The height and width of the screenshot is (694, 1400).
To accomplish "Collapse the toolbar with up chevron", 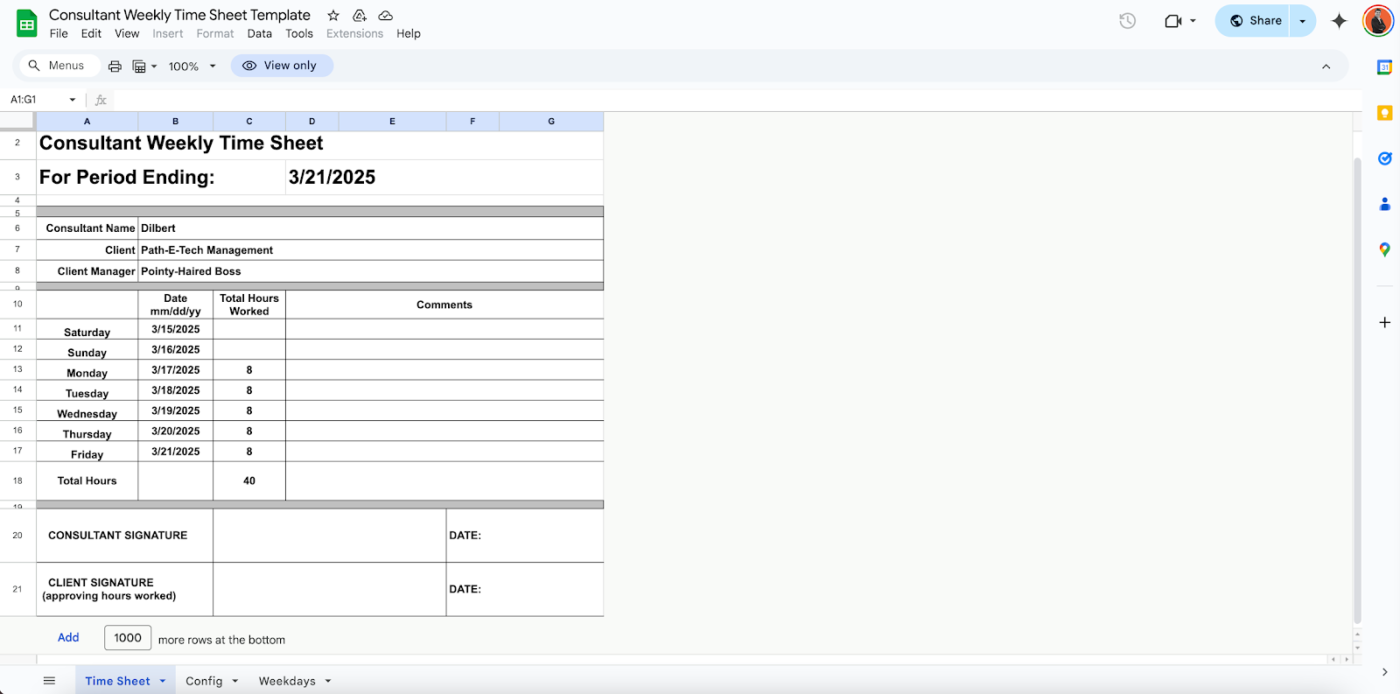I will [1326, 67].
